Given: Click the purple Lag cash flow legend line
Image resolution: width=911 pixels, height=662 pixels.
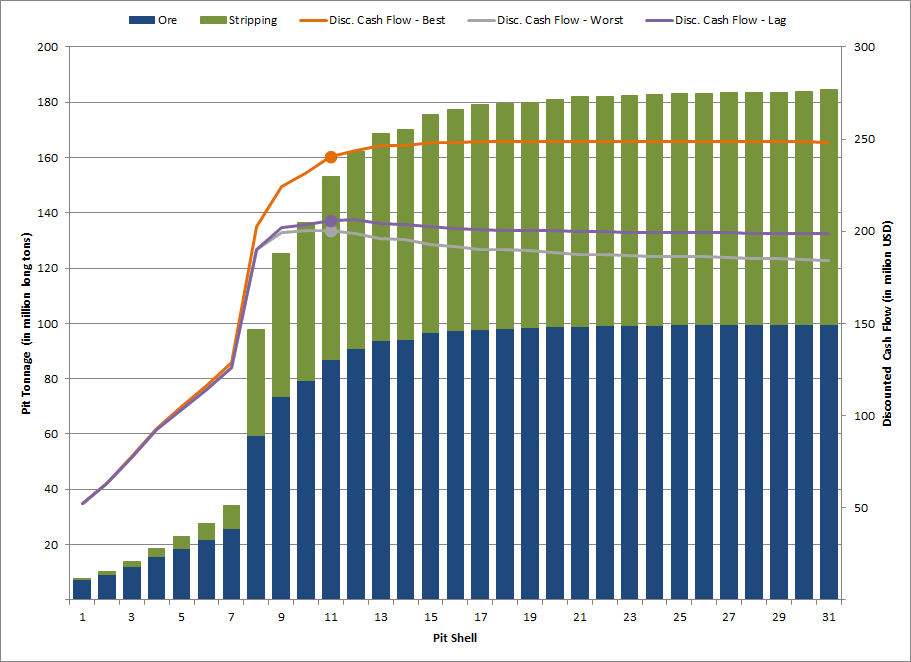Looking at the screenshot, I should click(659, 20).
